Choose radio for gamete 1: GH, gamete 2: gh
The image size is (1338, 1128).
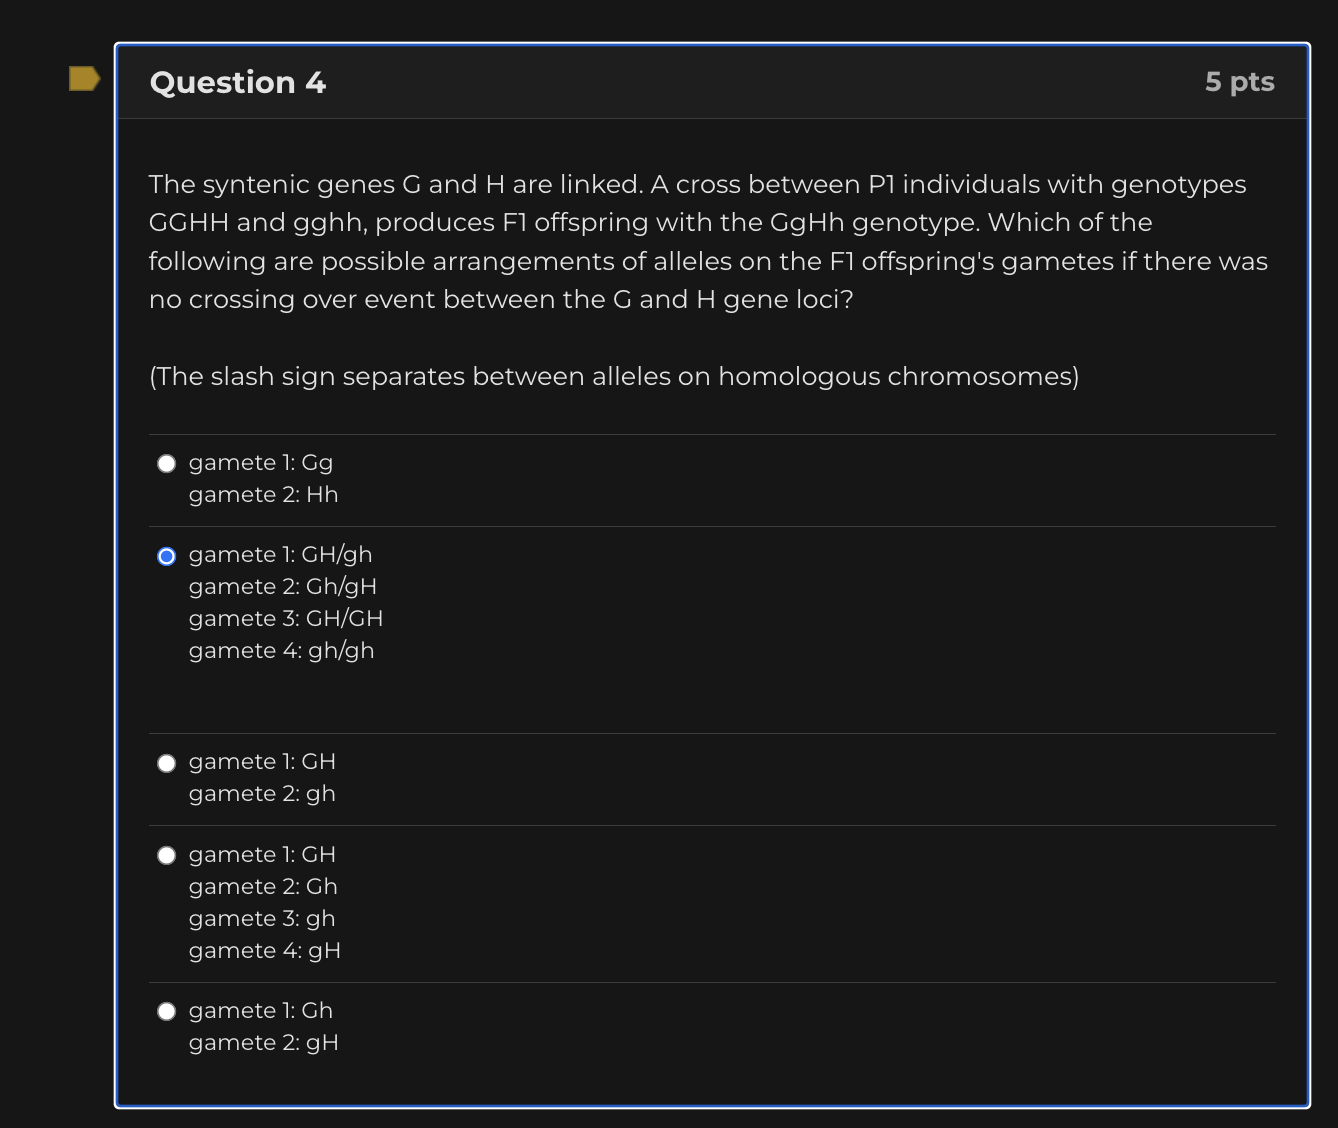click(167, 763)
